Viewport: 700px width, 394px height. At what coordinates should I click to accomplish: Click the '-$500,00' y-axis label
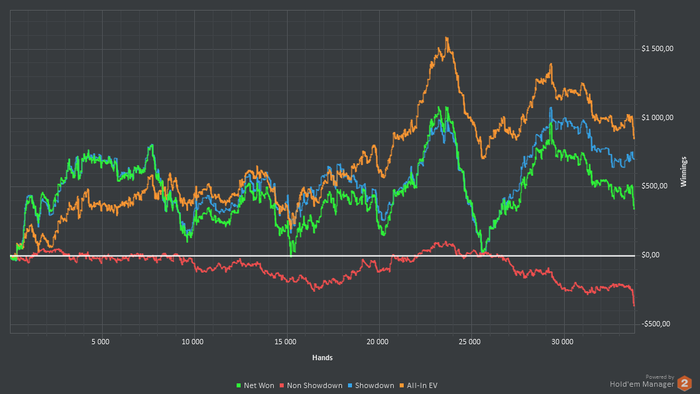pos(656,323)
